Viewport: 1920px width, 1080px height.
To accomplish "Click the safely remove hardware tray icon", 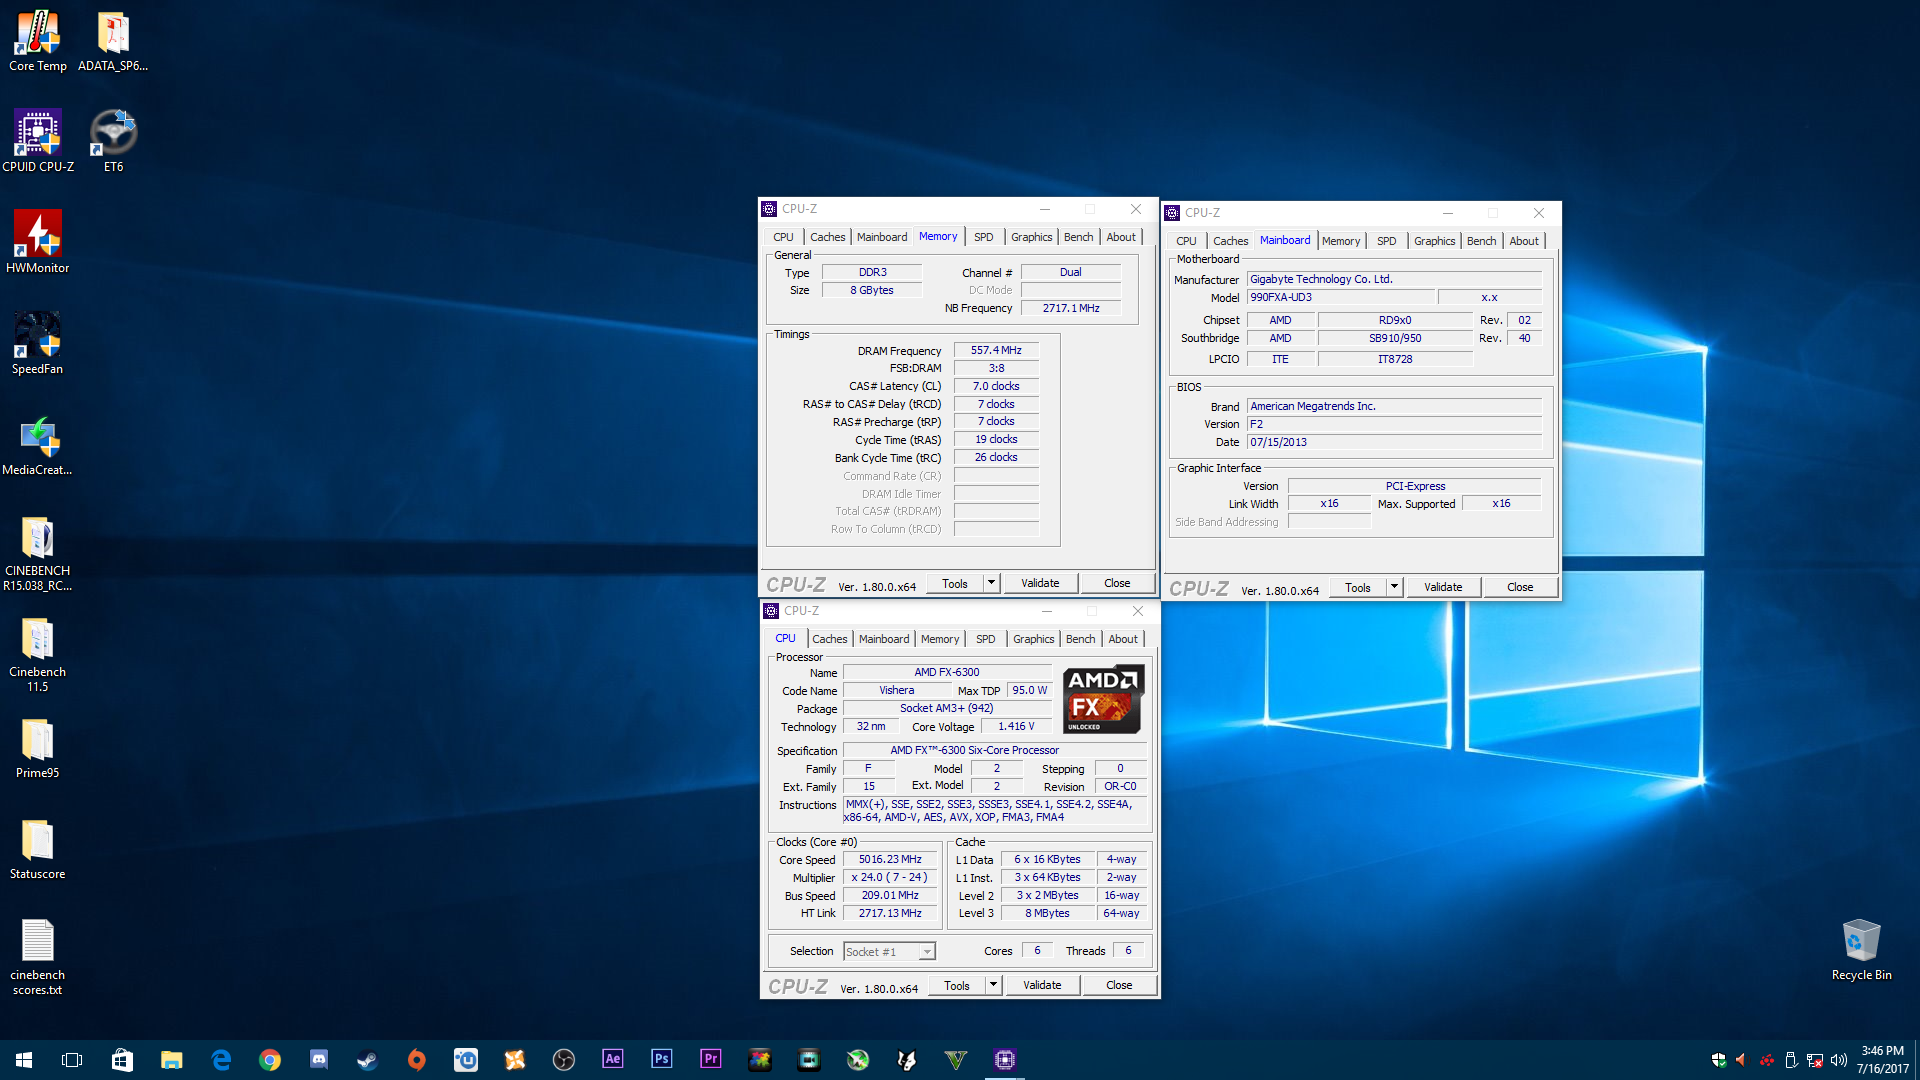I will pyautogui.click(x=1791, y=1060).
